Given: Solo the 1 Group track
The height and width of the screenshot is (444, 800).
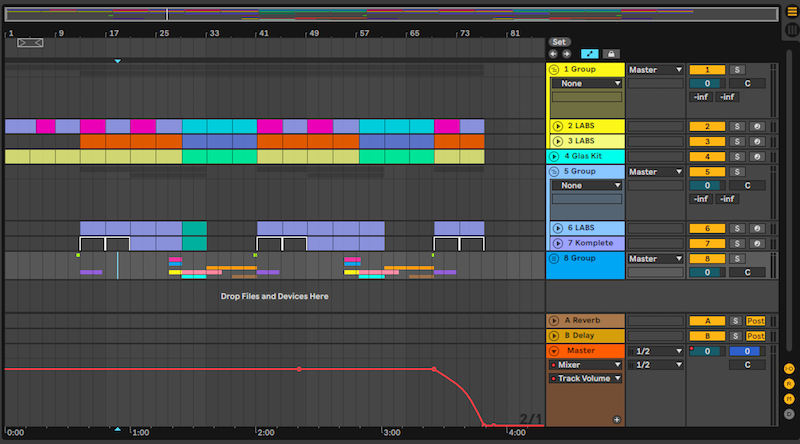Looking at the screenshot, I should point(737,70).
